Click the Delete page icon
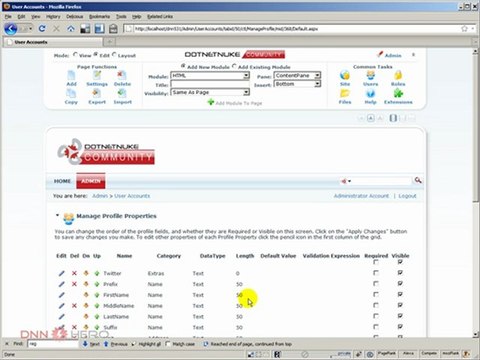 122,76
